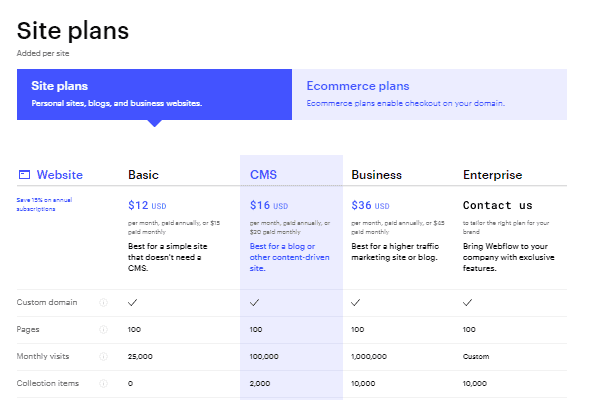Click the Monthly visits row label

tap(43, 356)
